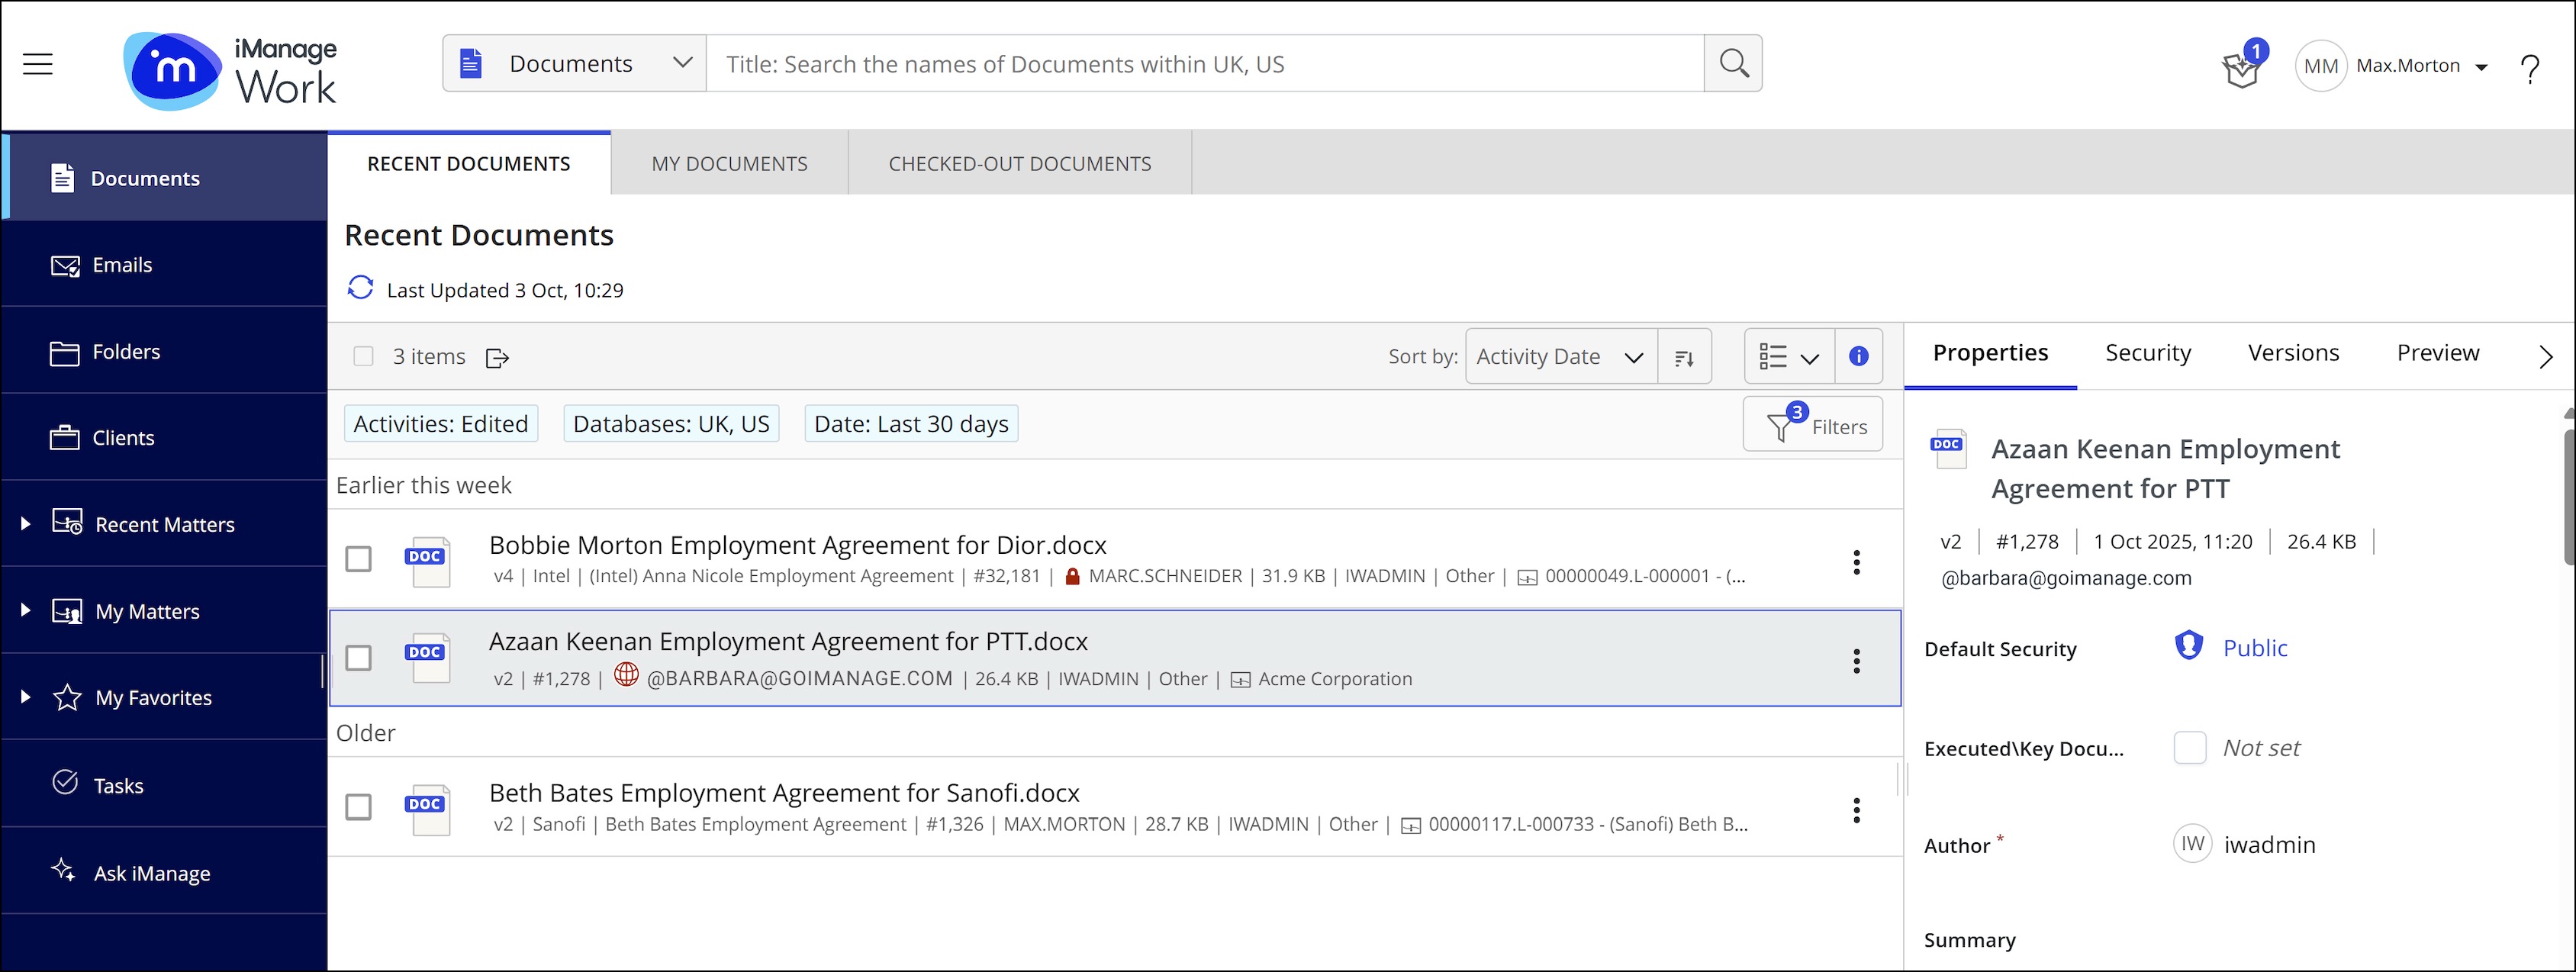The image size is (2576, 972).
Task: Click the export items icon
Action: (x=497, y=358)
